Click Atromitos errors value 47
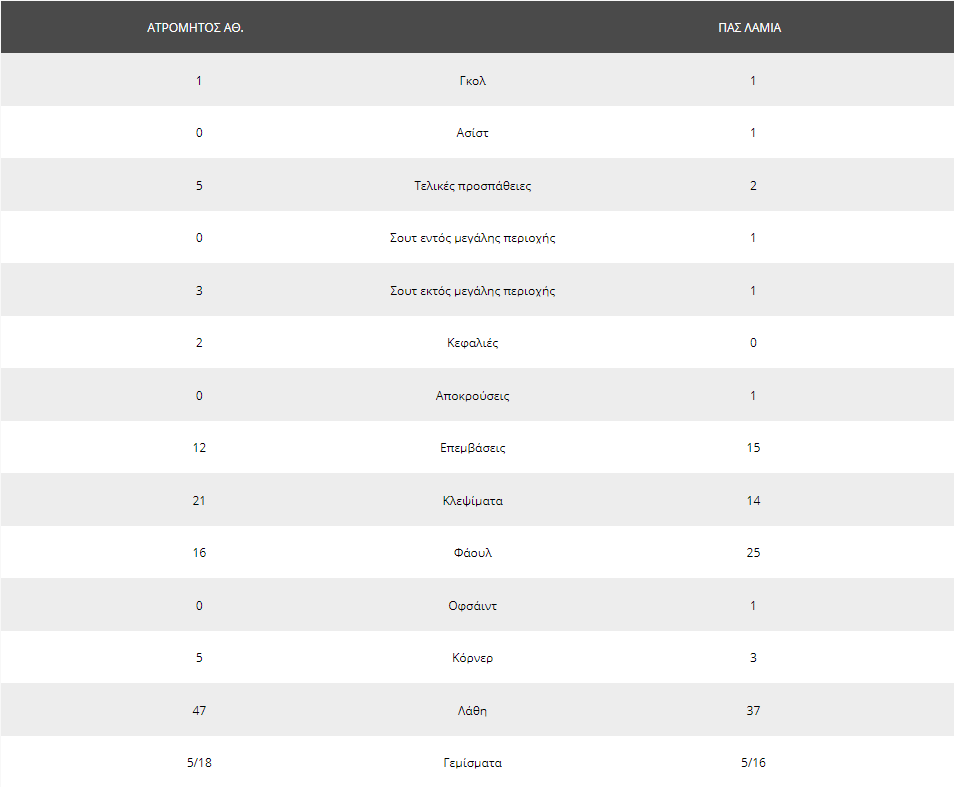Screen dimensions: 954x787 199,710
